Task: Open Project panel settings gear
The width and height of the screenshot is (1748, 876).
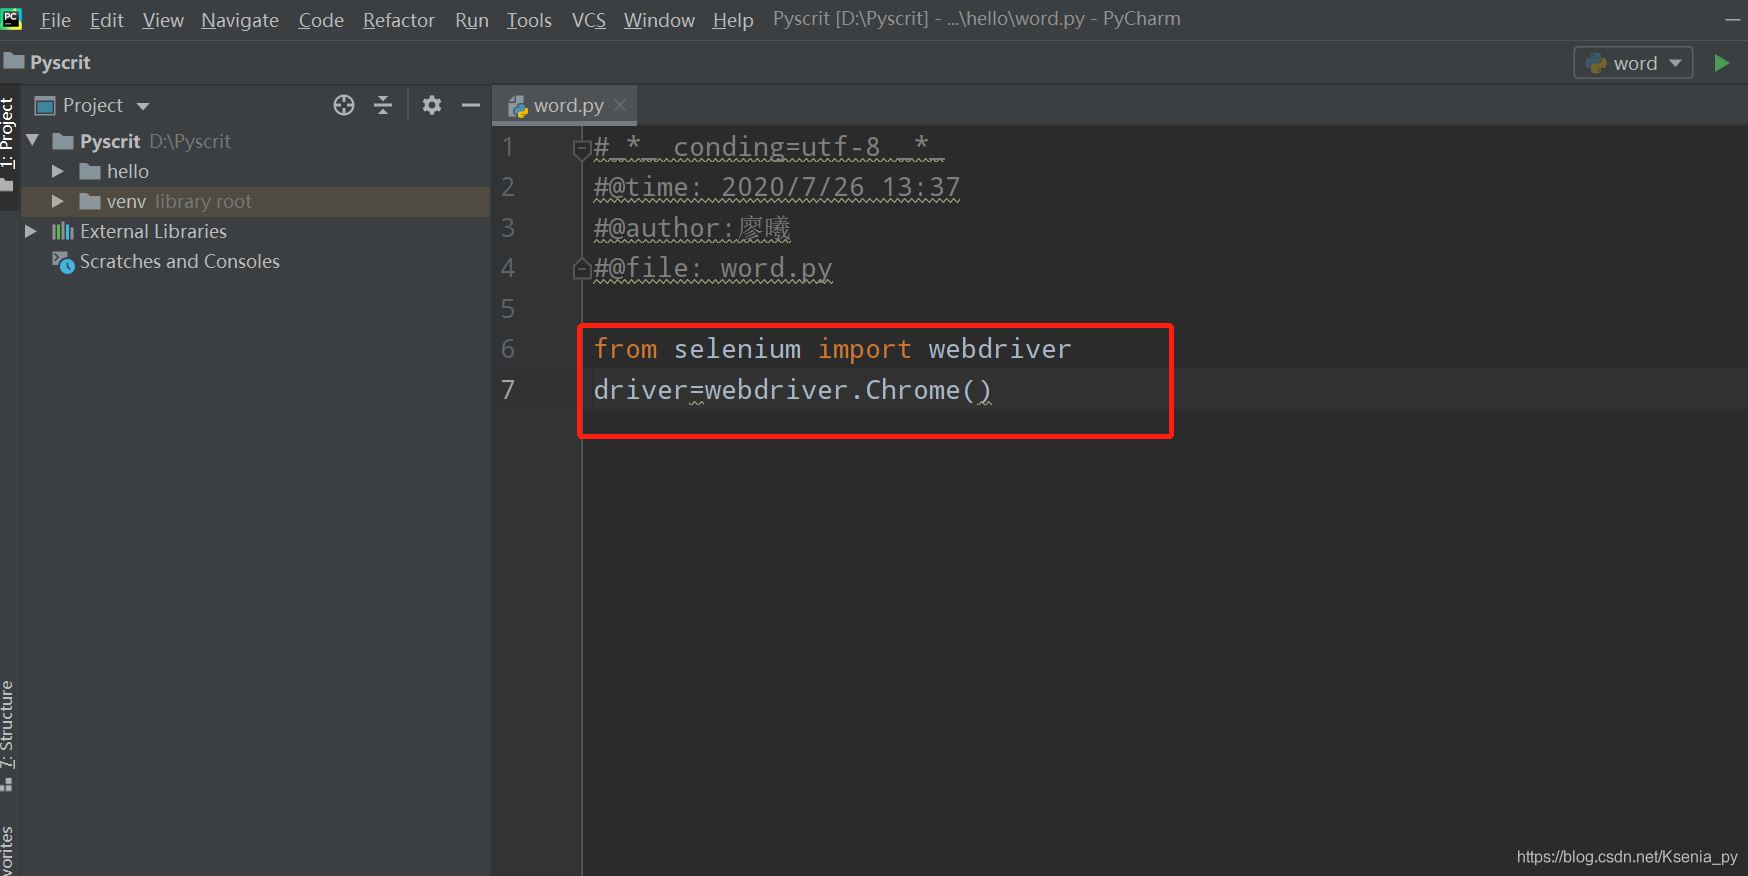Action: click(x=432, y=105)
